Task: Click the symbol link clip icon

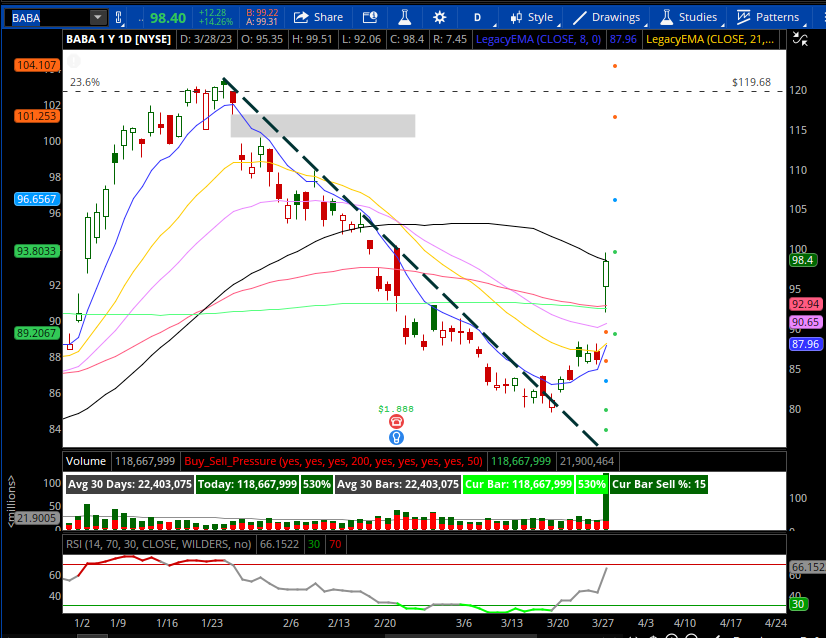Action: [119, 18]
